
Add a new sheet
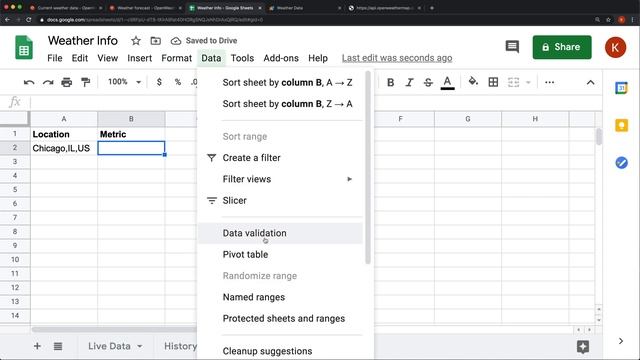[x=37, y=346]
